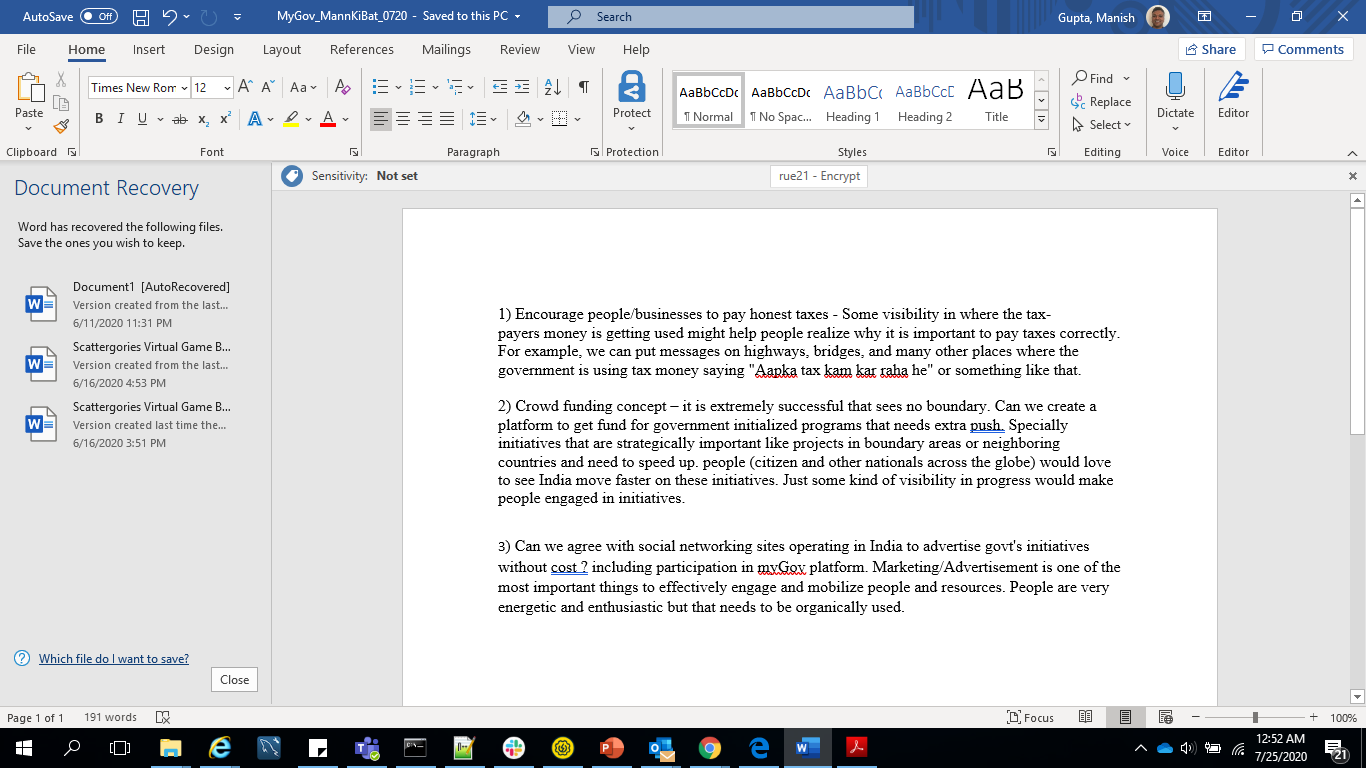Screen dimensions: 1366x768
Task: Click the Close button in Document Recovery
Action: click(x=234, y=680)
